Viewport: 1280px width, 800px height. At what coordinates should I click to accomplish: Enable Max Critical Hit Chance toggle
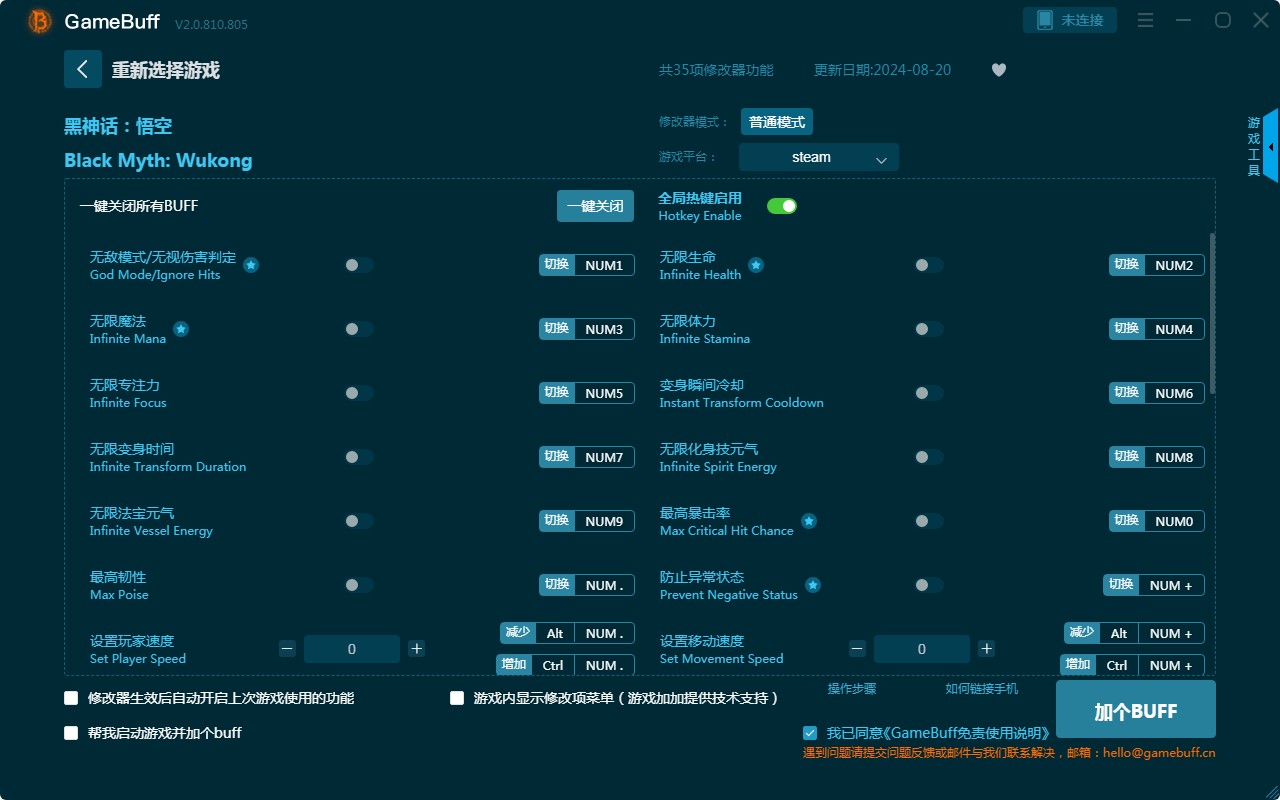tap(929, 521)
